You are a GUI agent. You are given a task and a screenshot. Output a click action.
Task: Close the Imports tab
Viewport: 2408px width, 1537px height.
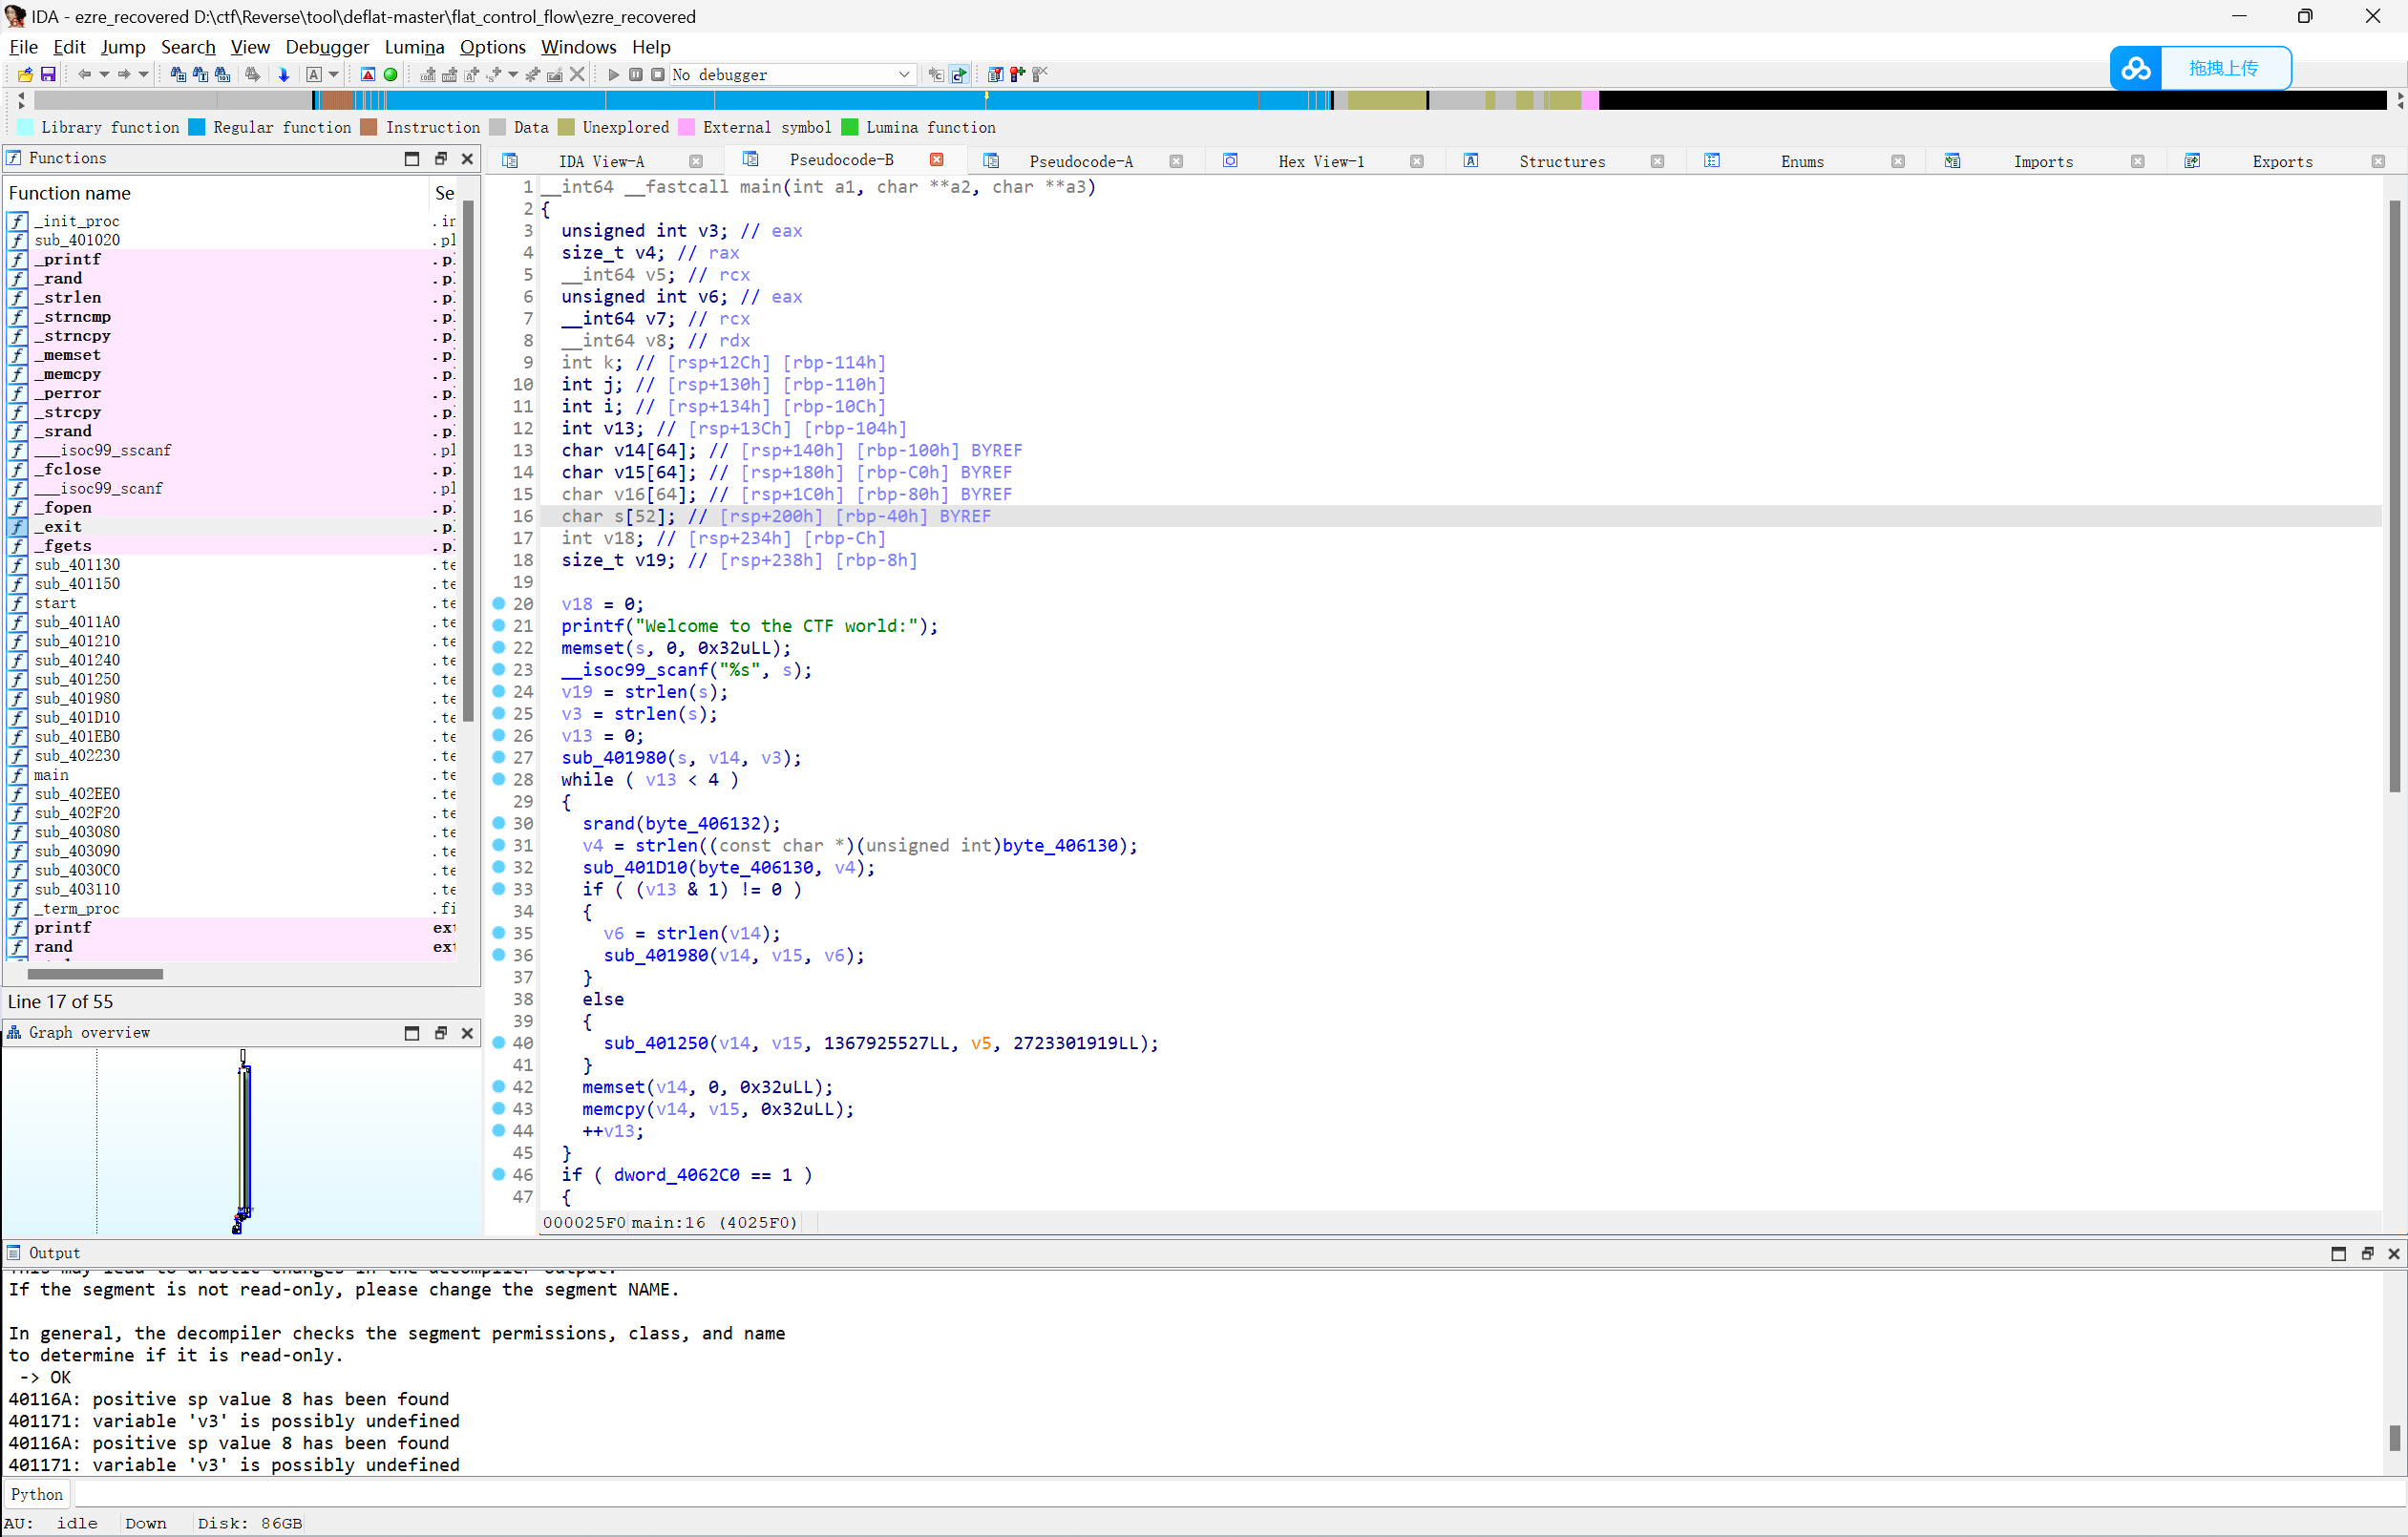point(2137,162)
